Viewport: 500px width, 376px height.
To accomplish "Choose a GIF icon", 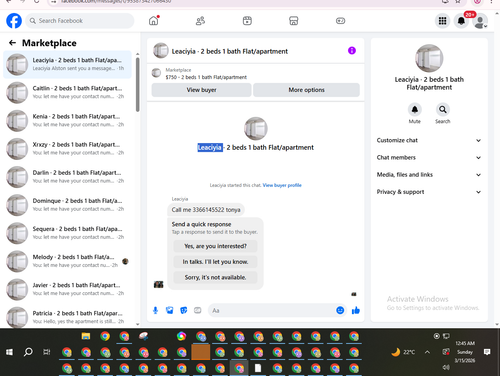I will (198, 310).
